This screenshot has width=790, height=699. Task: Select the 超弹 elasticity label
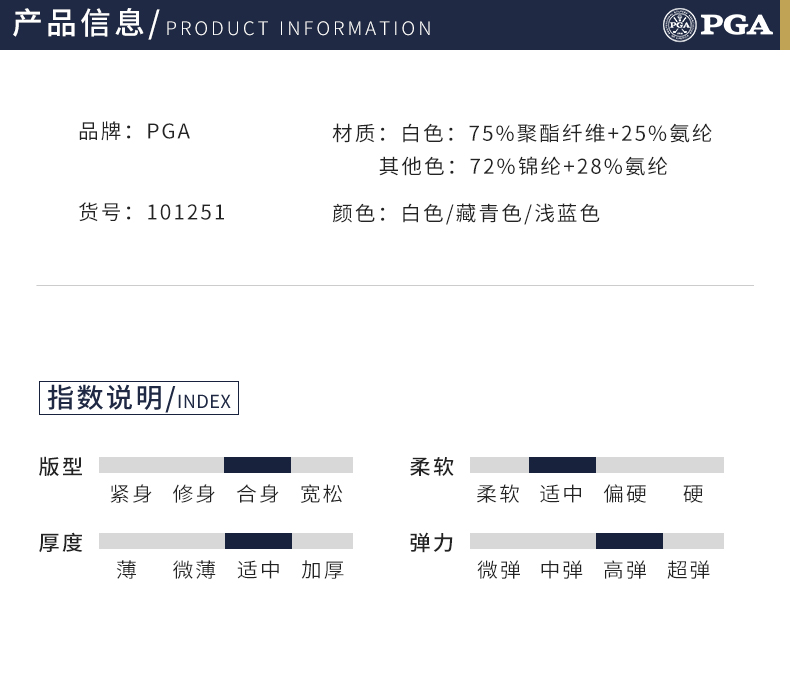(x=689, y=570)
